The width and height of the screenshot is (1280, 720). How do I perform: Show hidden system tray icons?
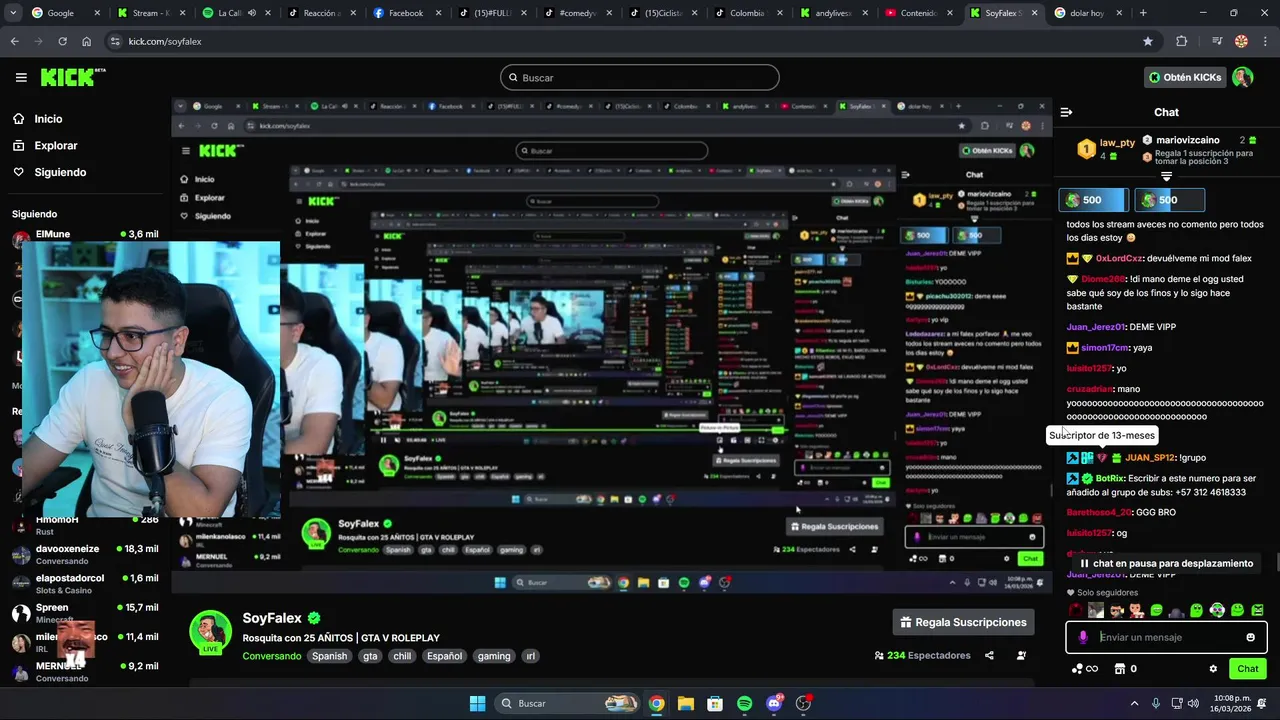pyautogui.click(x=1133, y=703)
